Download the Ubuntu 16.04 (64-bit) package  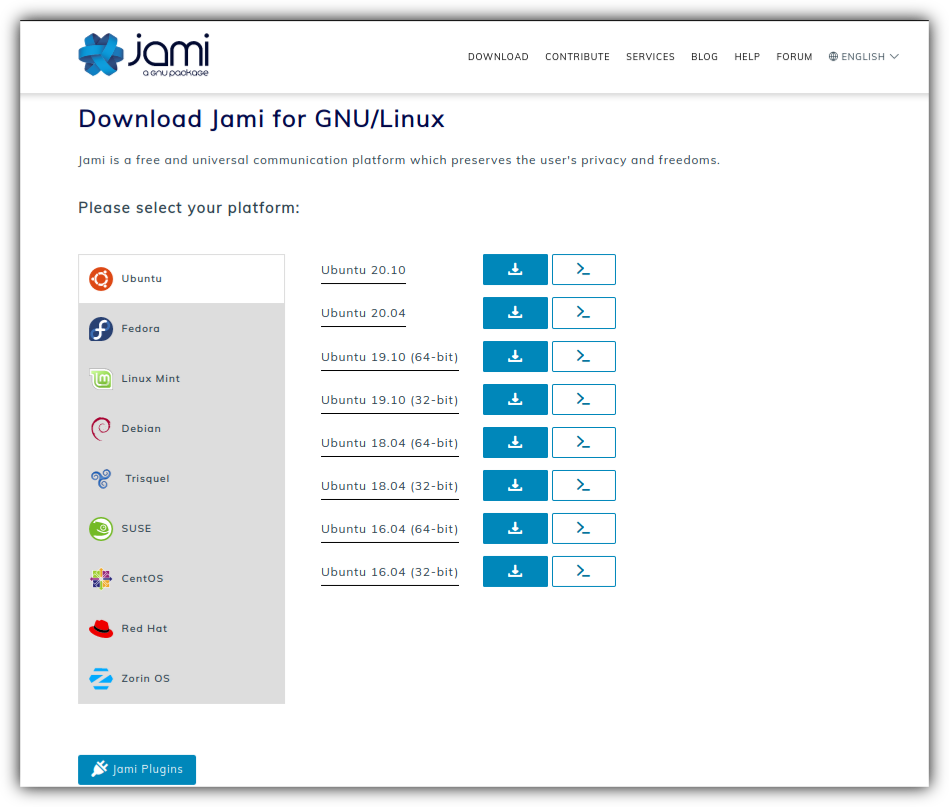click(515, 528)
